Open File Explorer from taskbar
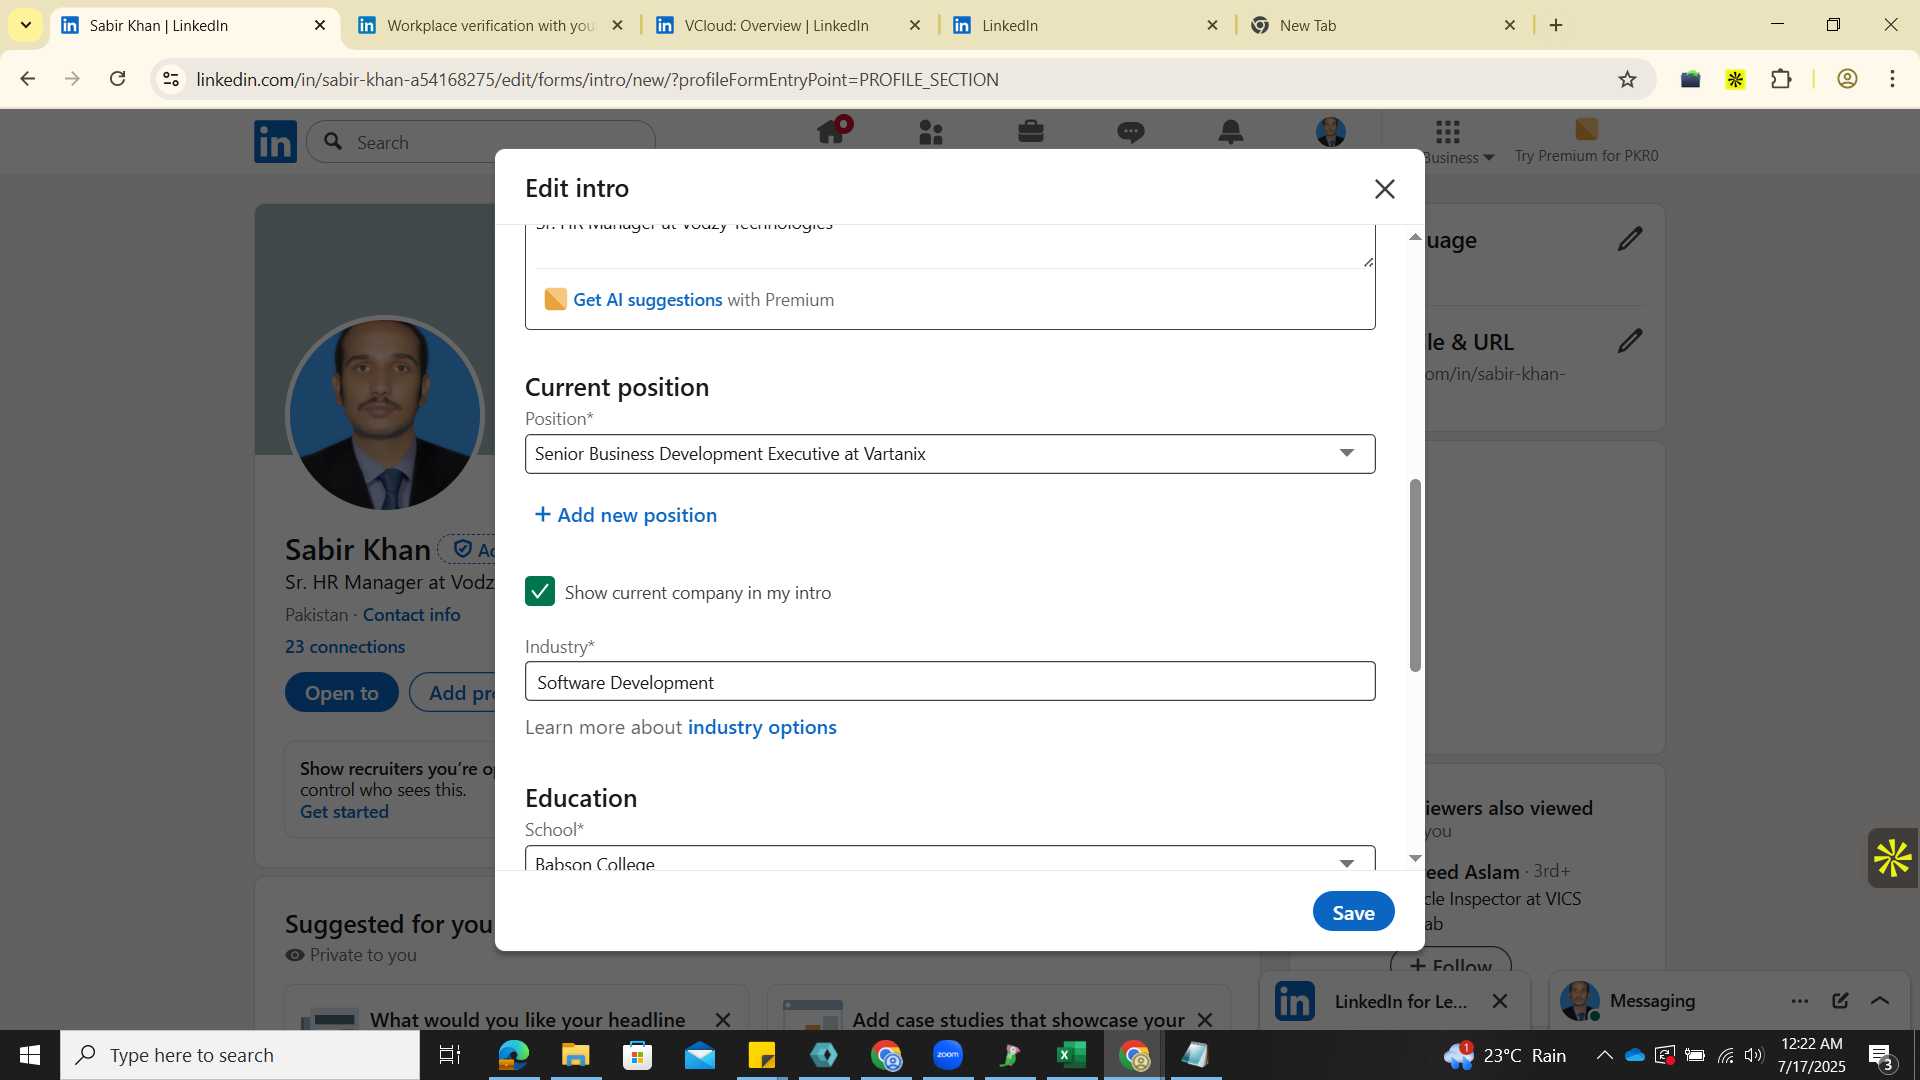 pyautogui.click(x=576, y=1055)
